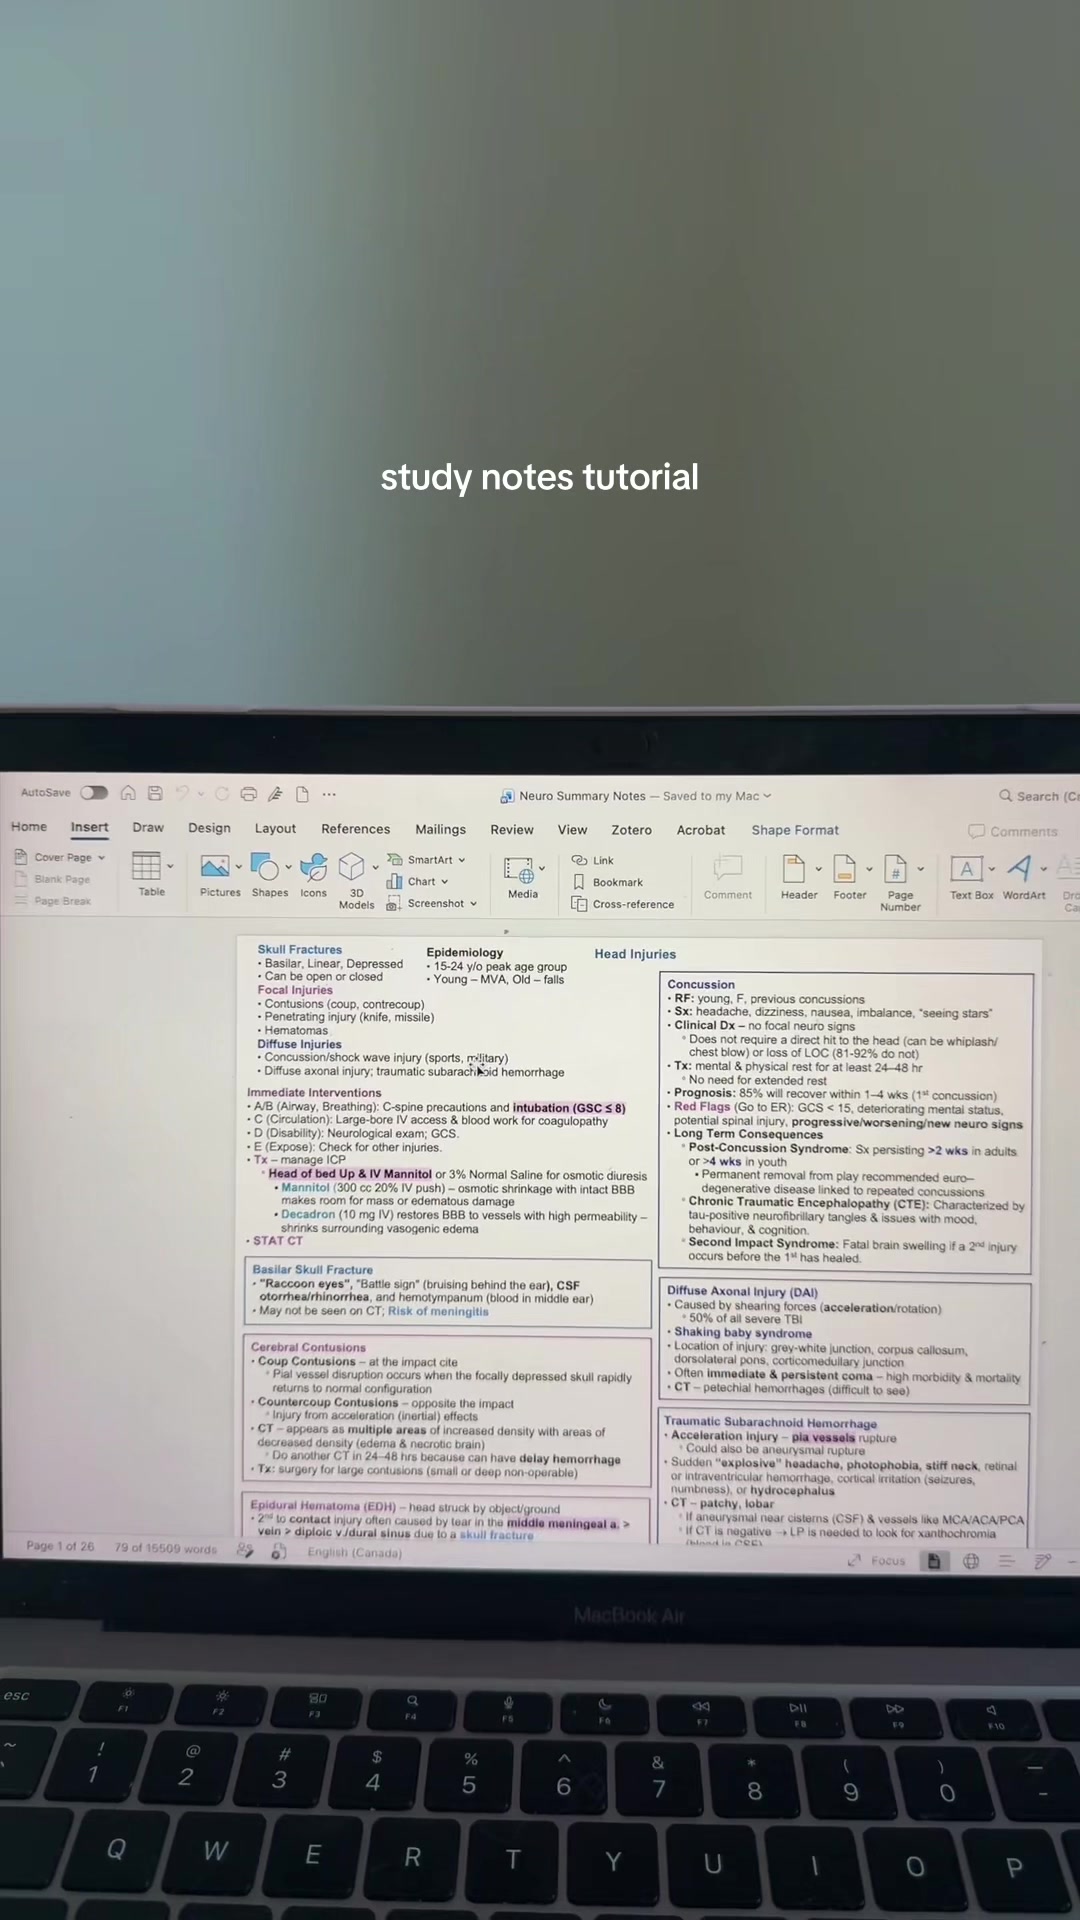Viewport: 1080px width, 1920px height.
Task: Open the three-dots more commands menu
Action: pos(329,794)
